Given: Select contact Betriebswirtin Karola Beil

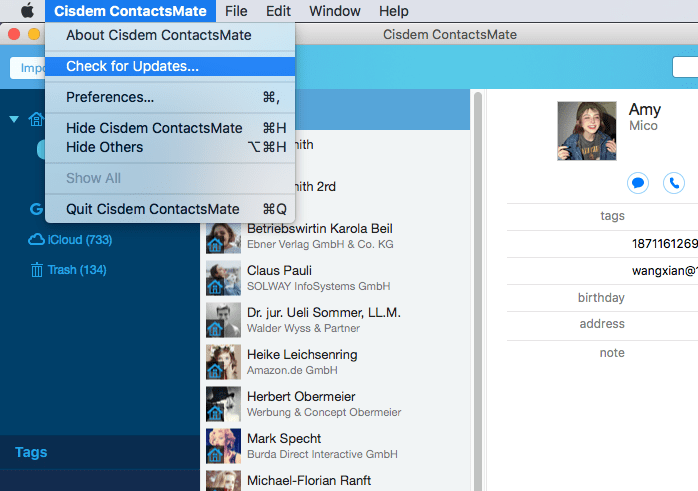Looking at the screenshot, I should 337,236.
